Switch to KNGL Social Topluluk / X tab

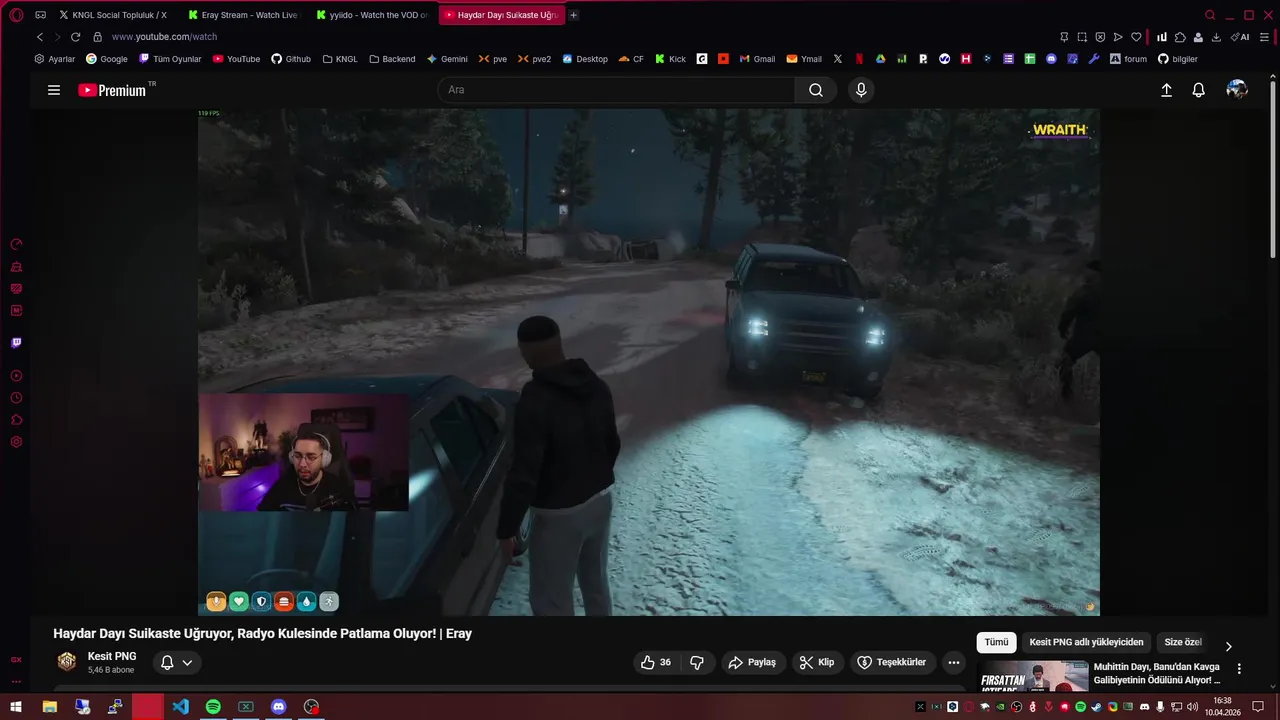[x=113, y=15]
